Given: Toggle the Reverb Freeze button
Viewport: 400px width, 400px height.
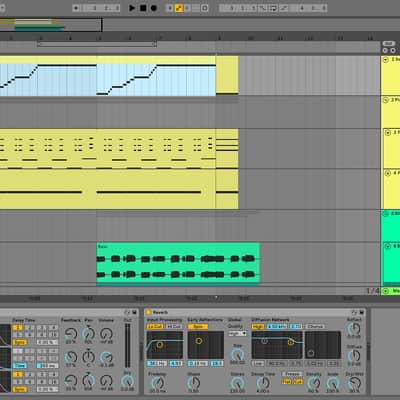Looking at the screenshot, I should [x=292, y=374].
